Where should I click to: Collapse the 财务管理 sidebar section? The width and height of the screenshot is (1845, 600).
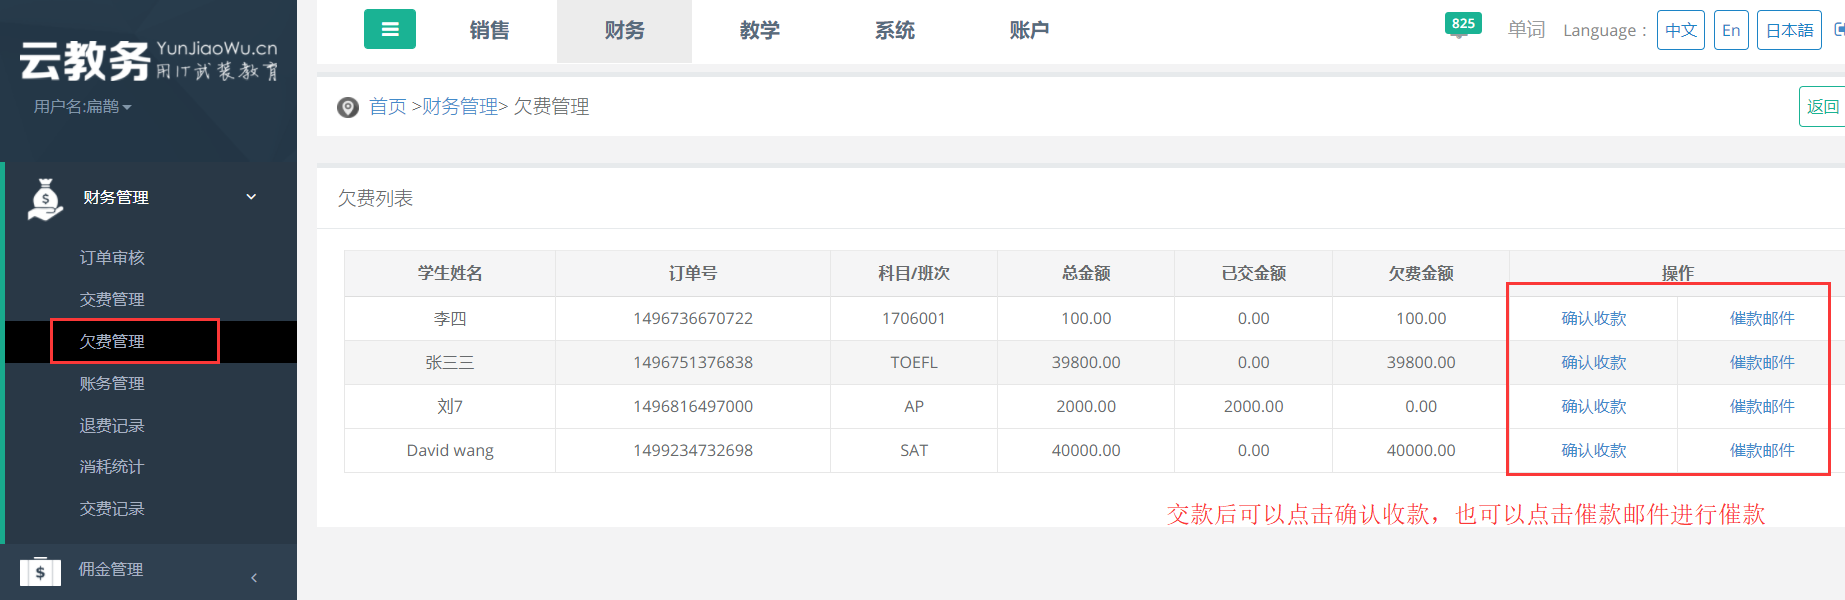pos(251,197)
